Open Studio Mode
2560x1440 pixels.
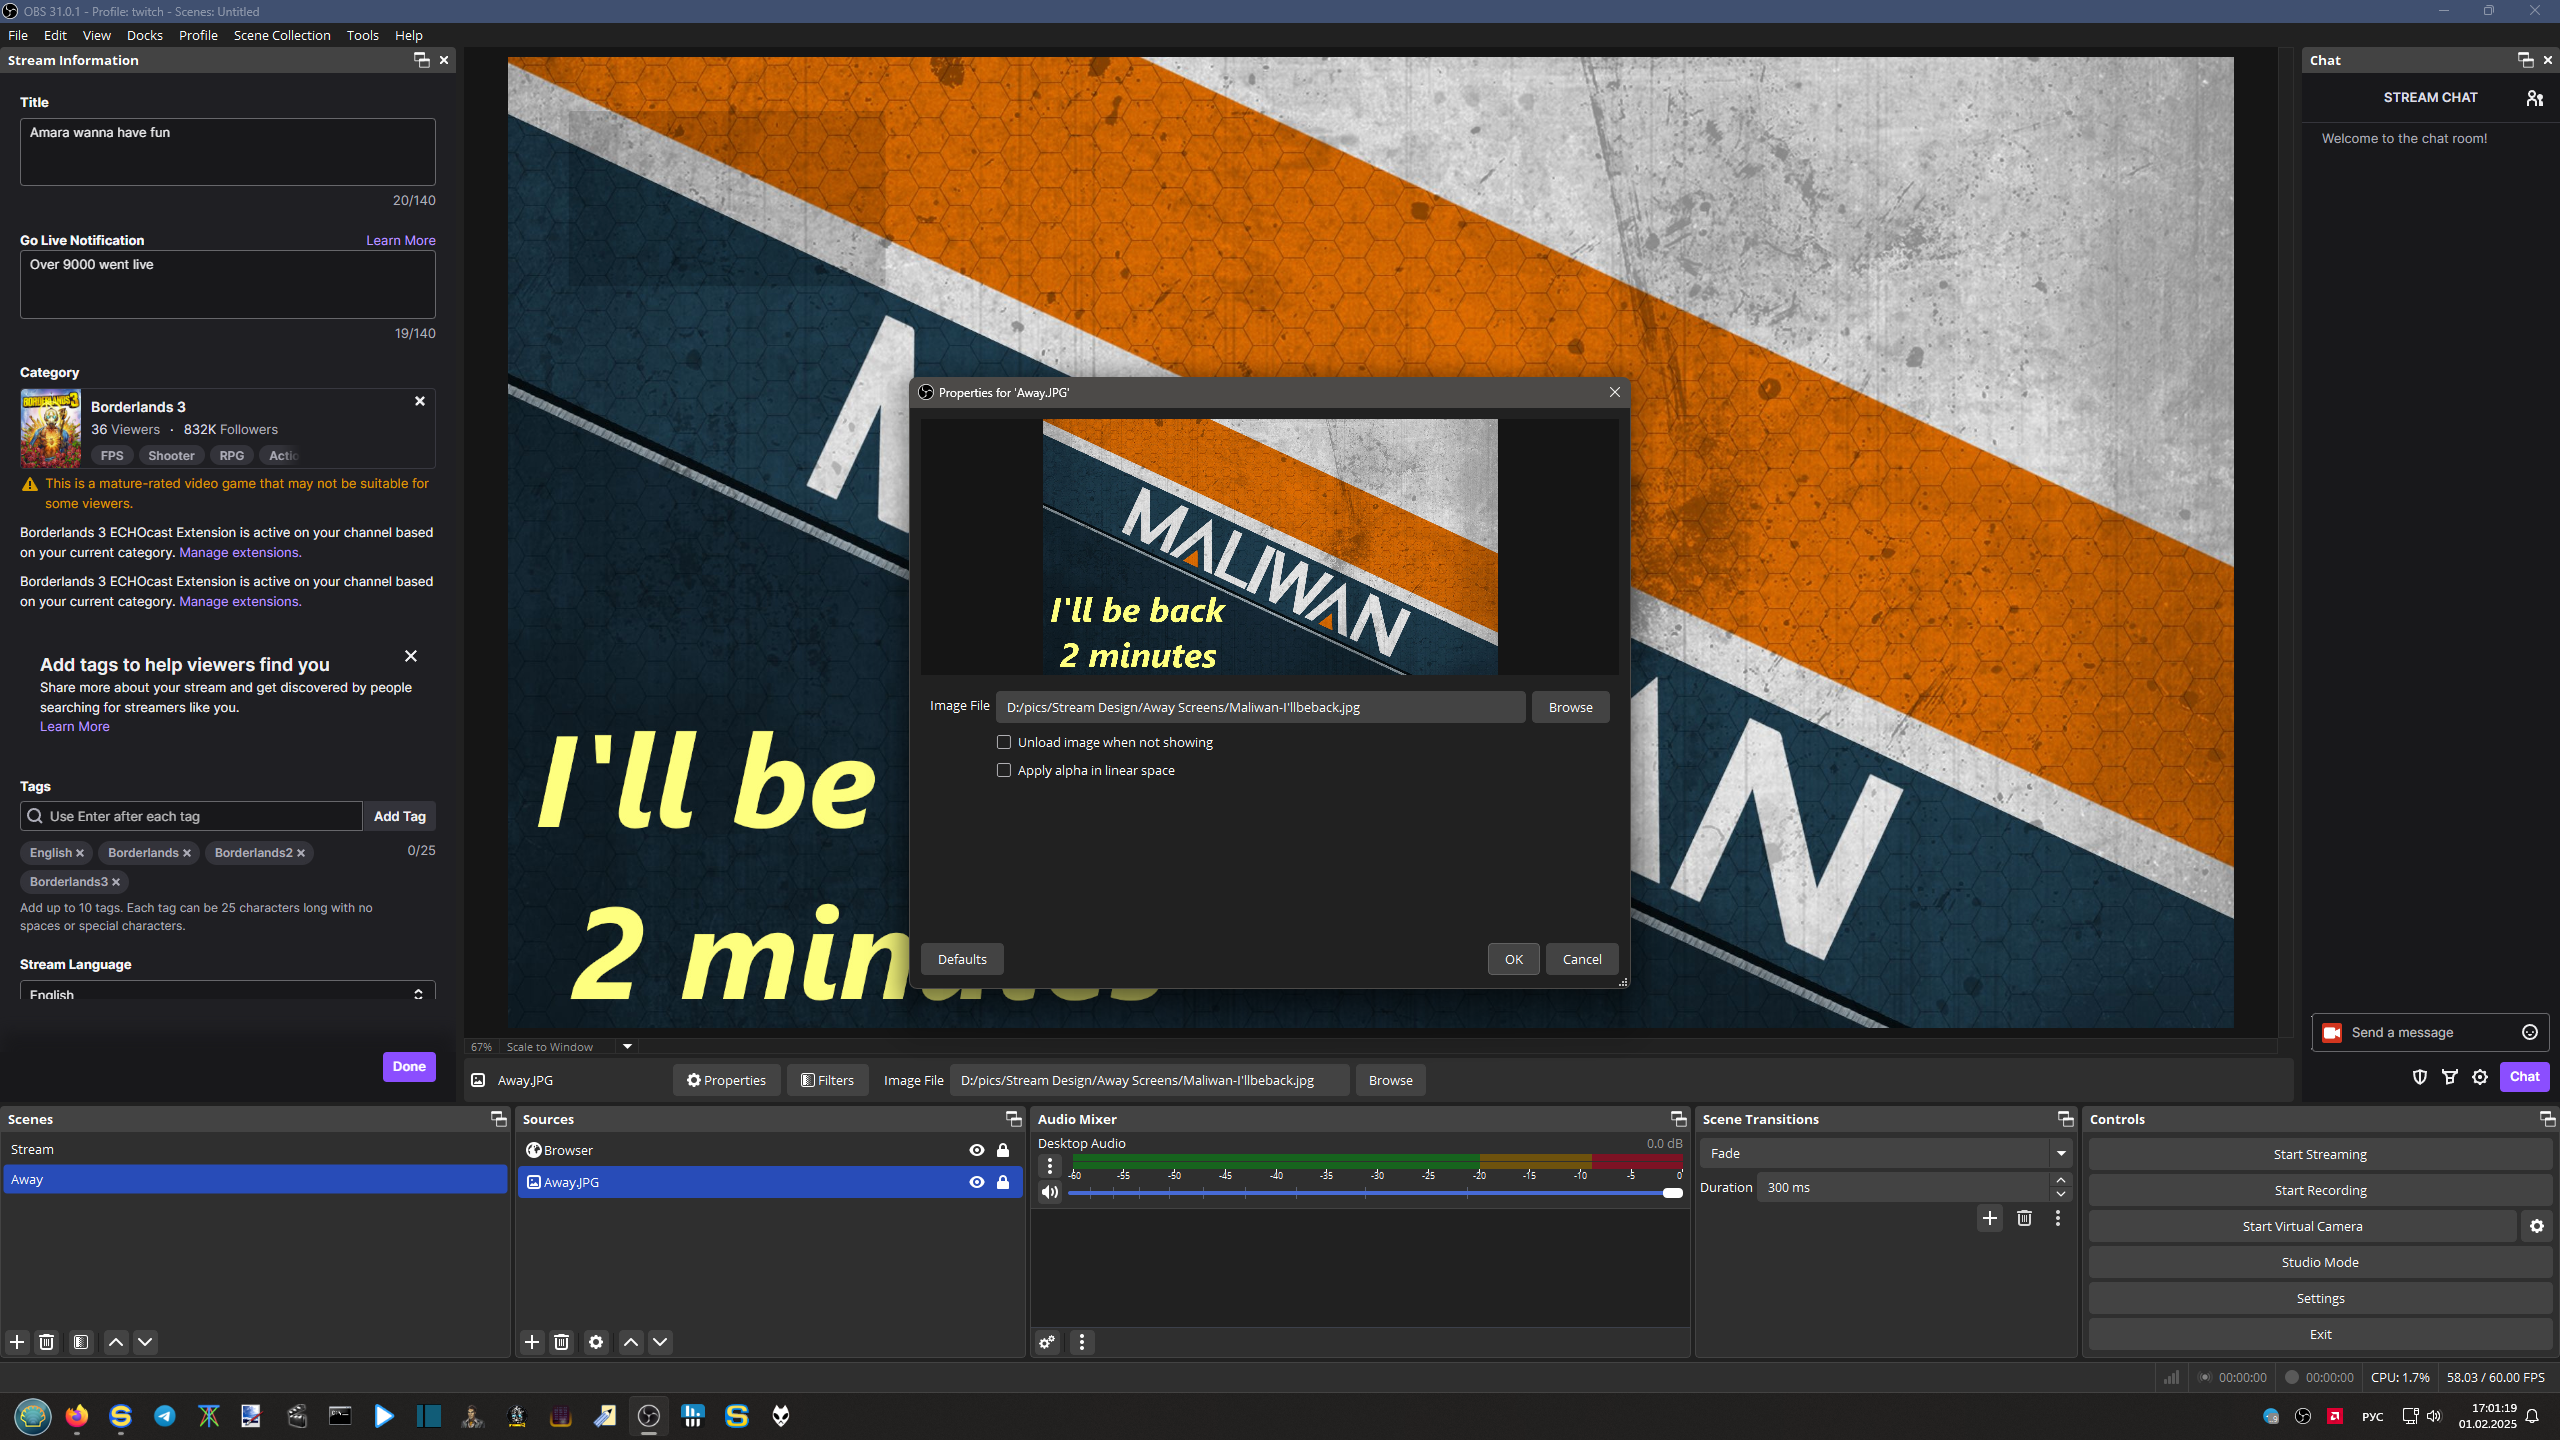point(2320,1262)
